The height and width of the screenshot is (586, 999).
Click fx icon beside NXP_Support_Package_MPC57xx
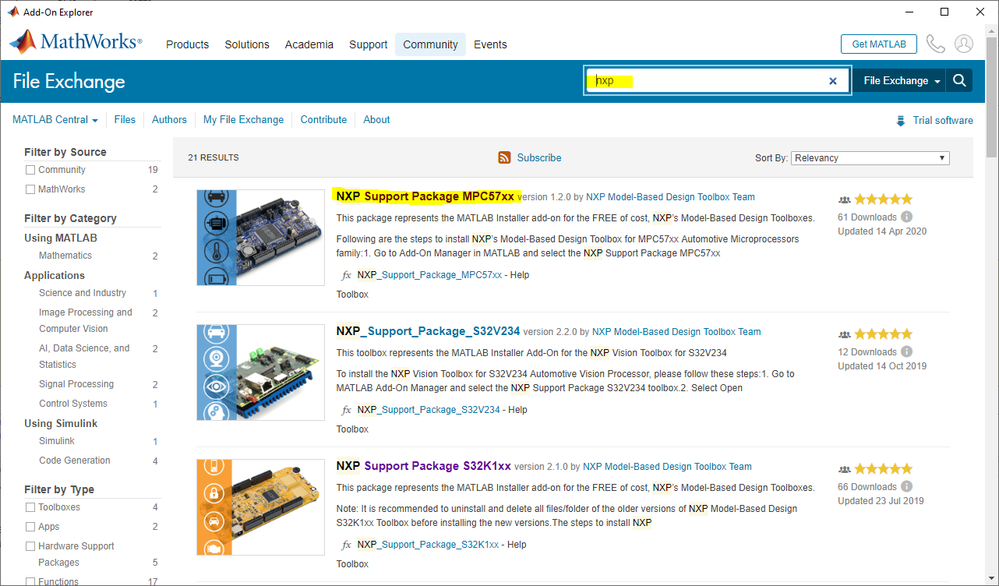(346, 275)
